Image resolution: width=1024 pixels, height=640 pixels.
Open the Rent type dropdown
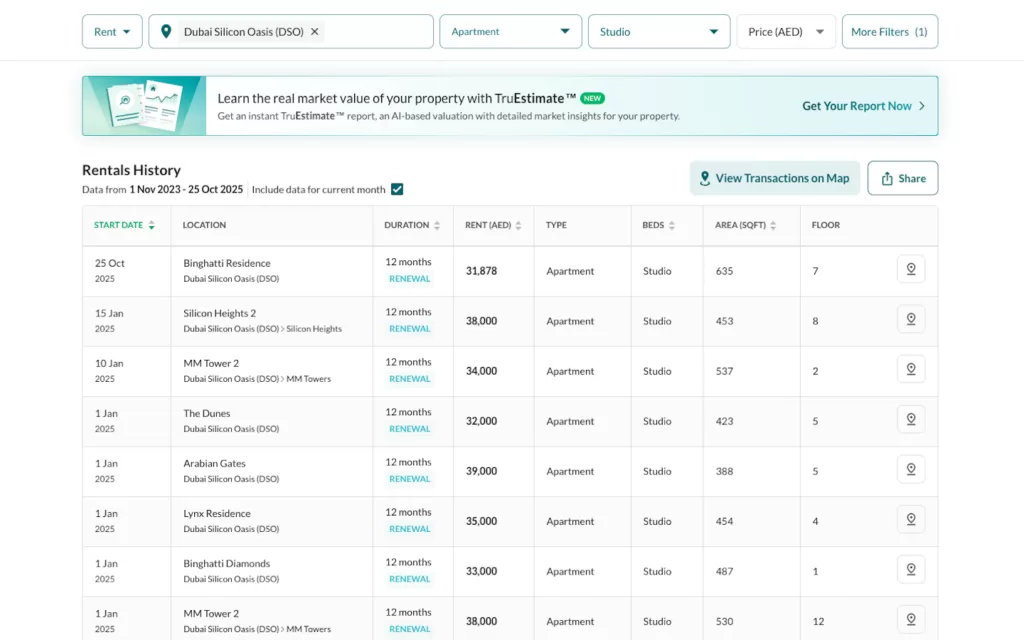tap(111, 32)
